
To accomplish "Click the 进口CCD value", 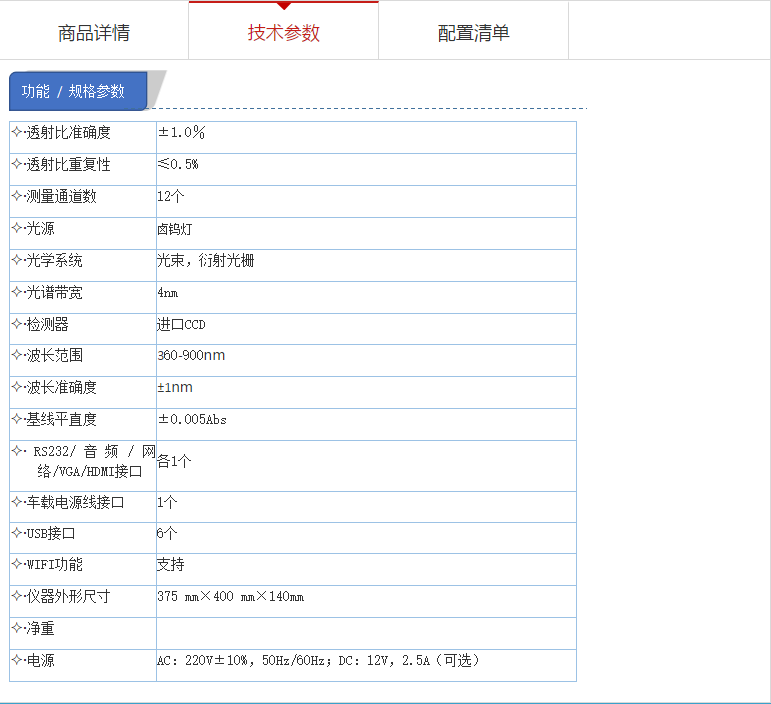I will click(x=181, y=324).
